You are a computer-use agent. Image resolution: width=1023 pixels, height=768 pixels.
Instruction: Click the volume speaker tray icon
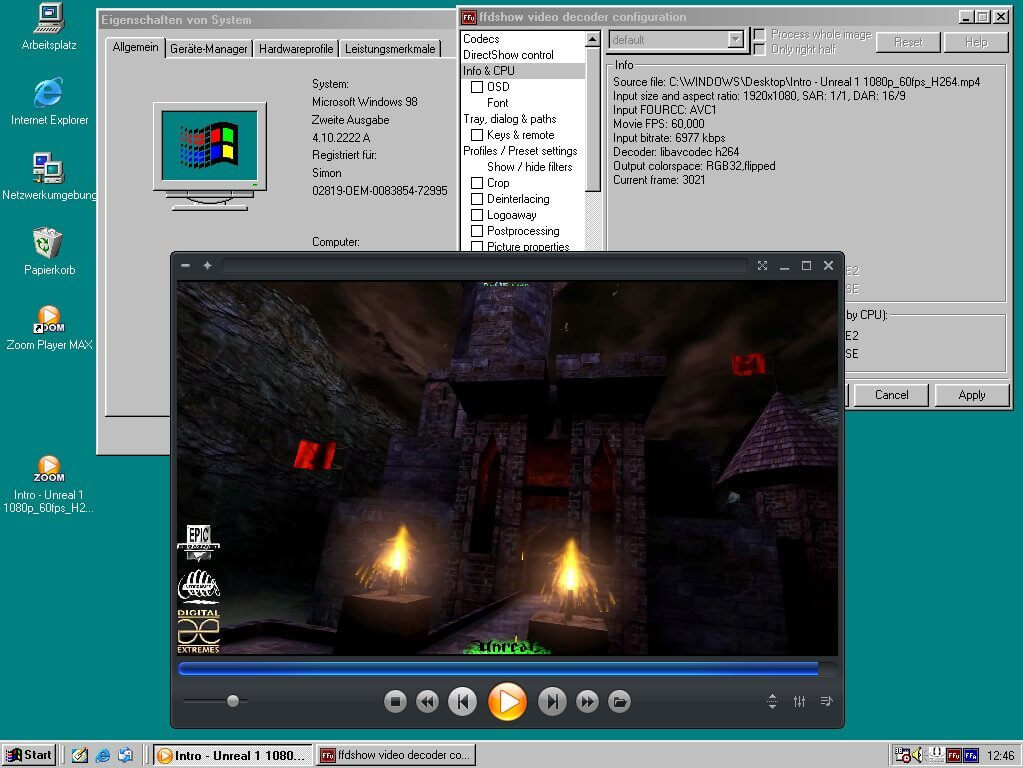click(918, 755)
